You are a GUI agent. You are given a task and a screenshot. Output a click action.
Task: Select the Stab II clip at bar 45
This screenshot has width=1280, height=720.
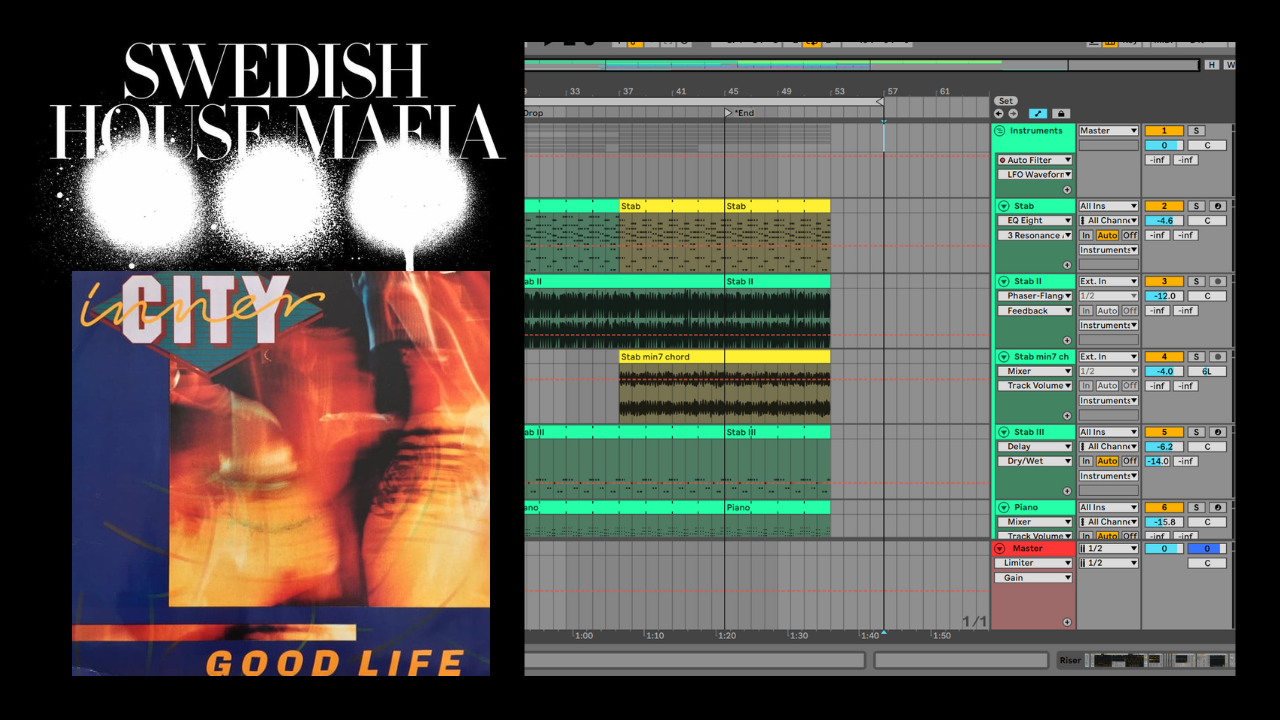tap(777, 281)
